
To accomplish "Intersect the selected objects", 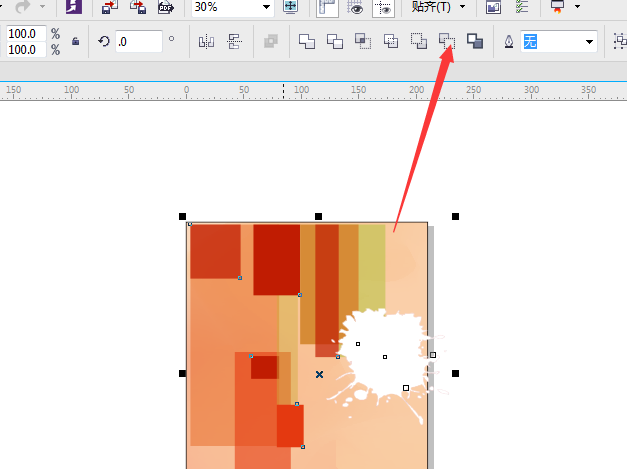I will (x=363, y=41).
